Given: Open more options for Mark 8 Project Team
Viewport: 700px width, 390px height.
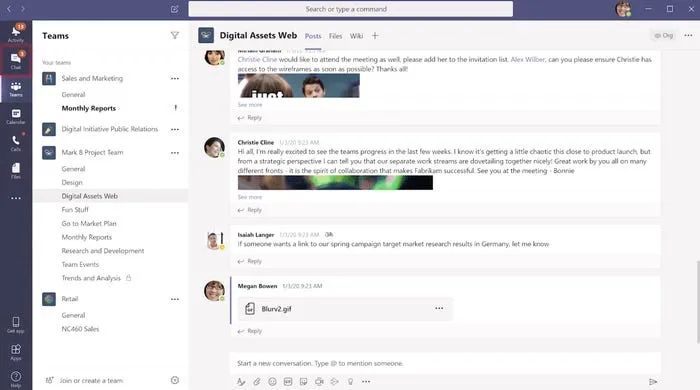Looking at the screenshot, I should [x=175, y=153].
